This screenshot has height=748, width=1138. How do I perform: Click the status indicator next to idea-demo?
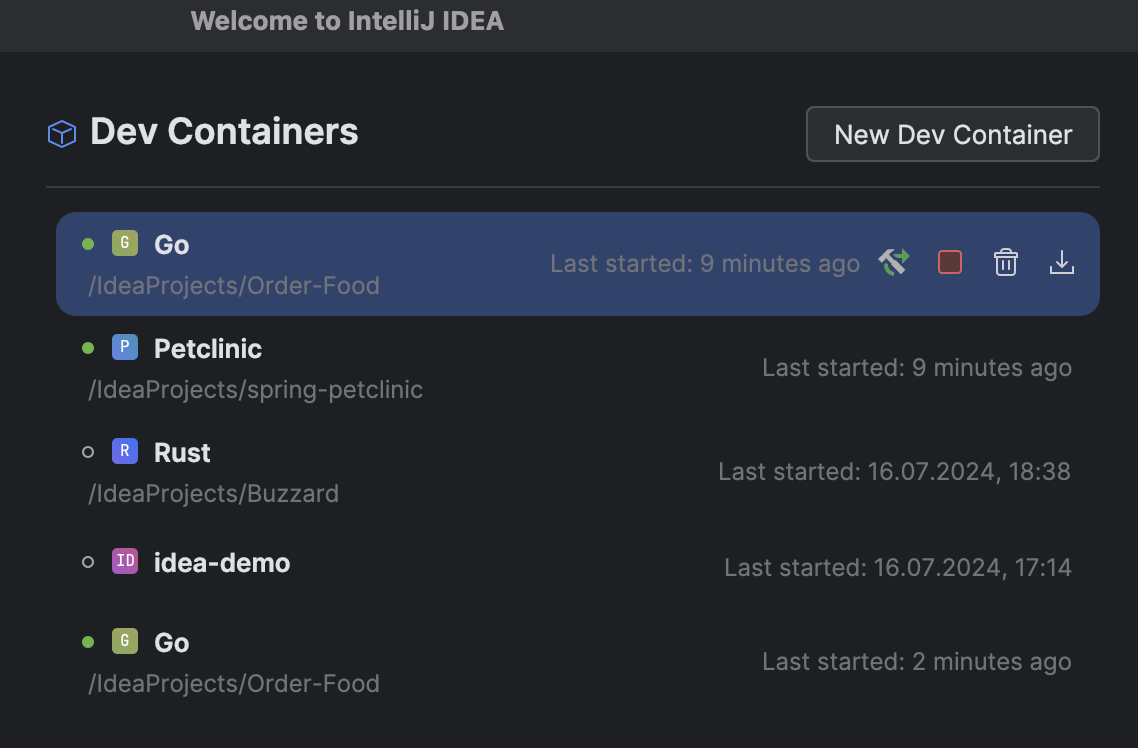[88, 561]
